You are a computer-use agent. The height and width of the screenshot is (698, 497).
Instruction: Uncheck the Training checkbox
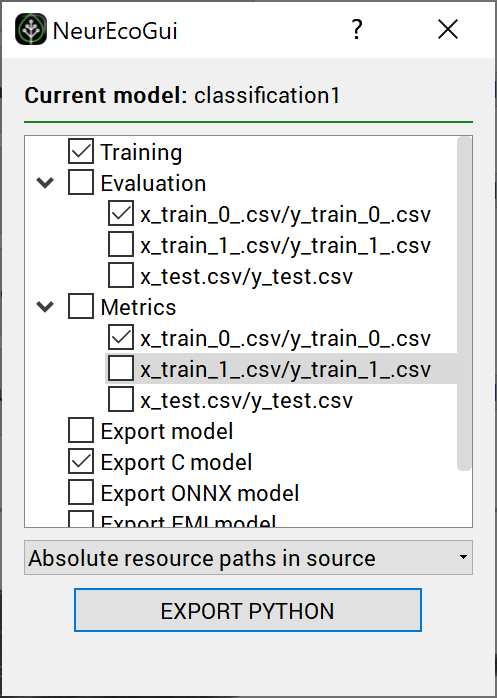(x=81, y=151)
